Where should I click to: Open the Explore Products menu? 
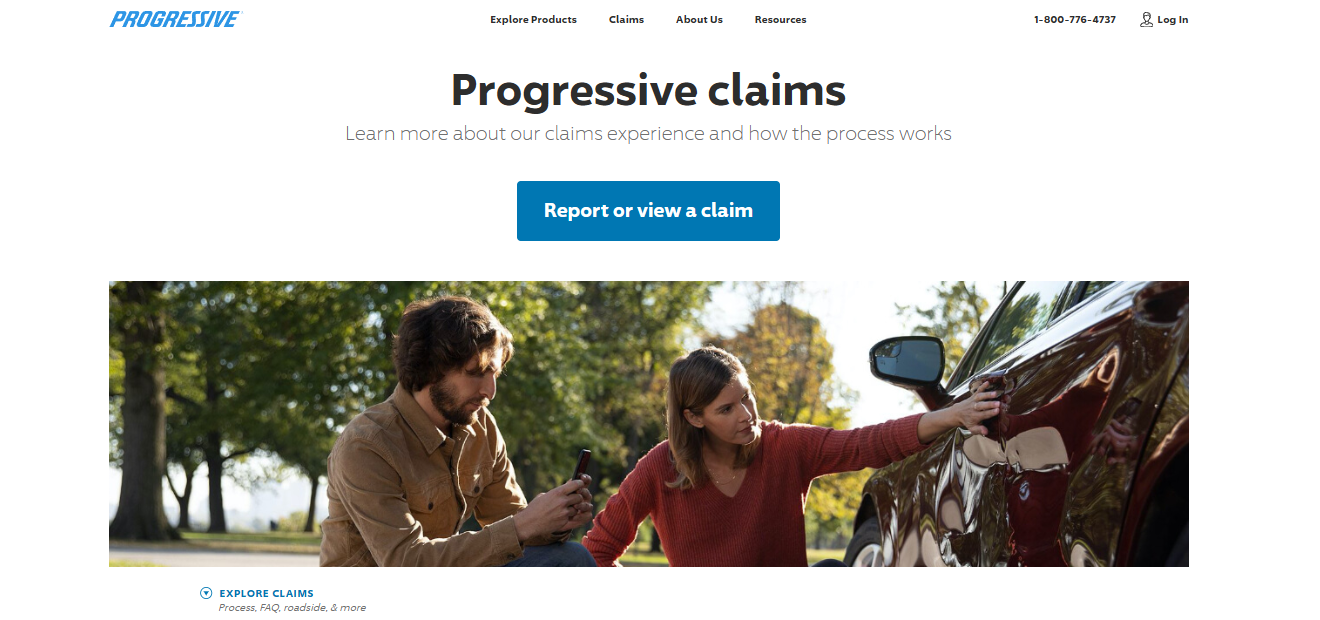(x=533, y=19)
